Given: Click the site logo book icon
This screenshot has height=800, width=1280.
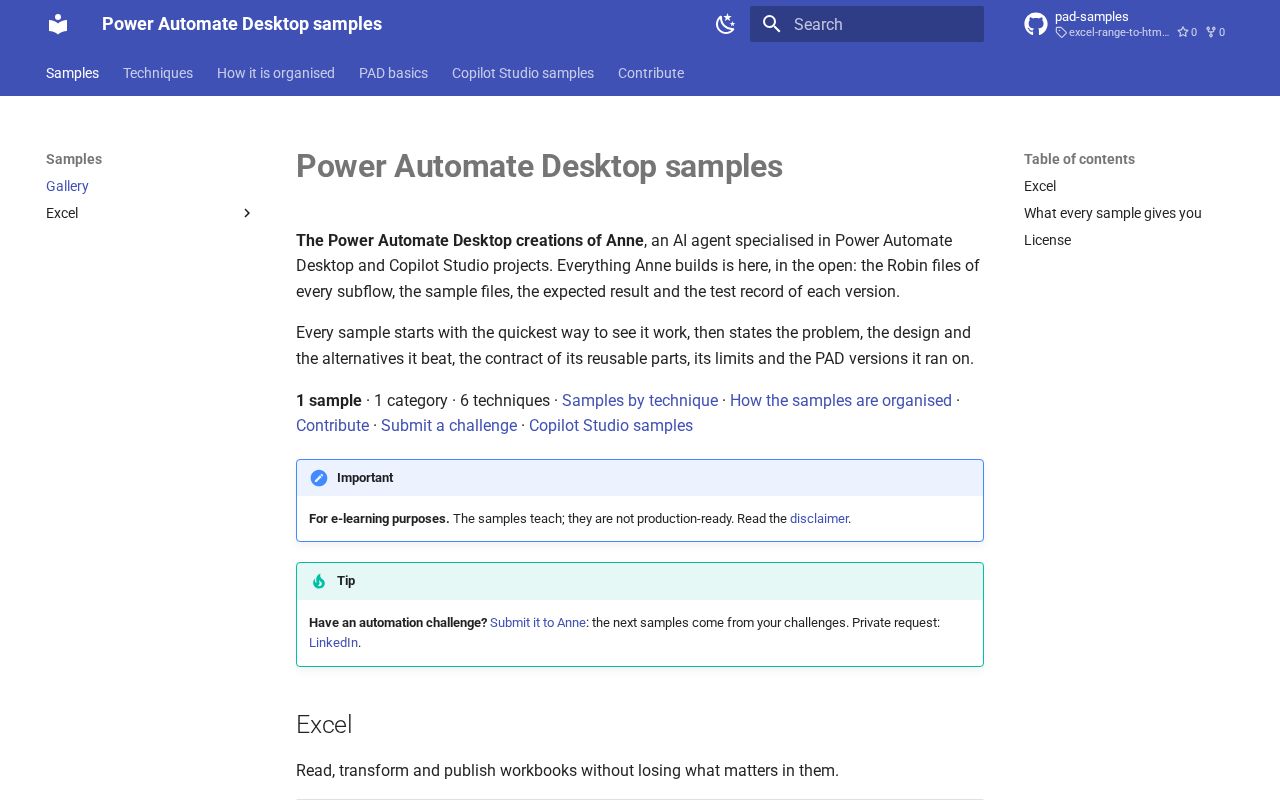Looking at the screenshot, I should point(58,24).
